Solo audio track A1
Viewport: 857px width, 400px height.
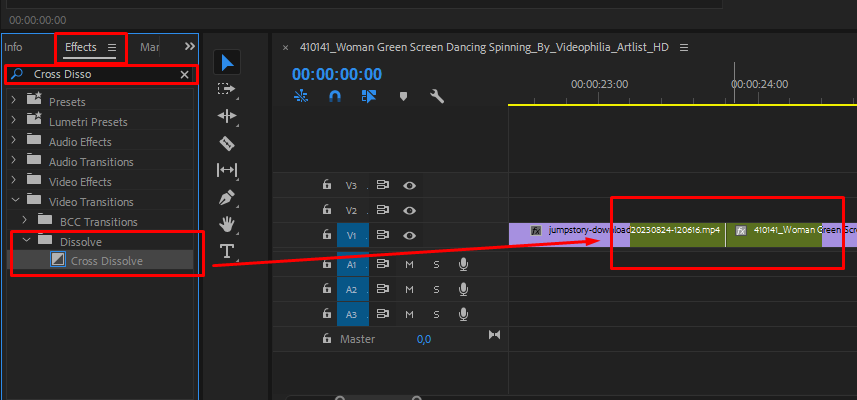coord(436,265)
